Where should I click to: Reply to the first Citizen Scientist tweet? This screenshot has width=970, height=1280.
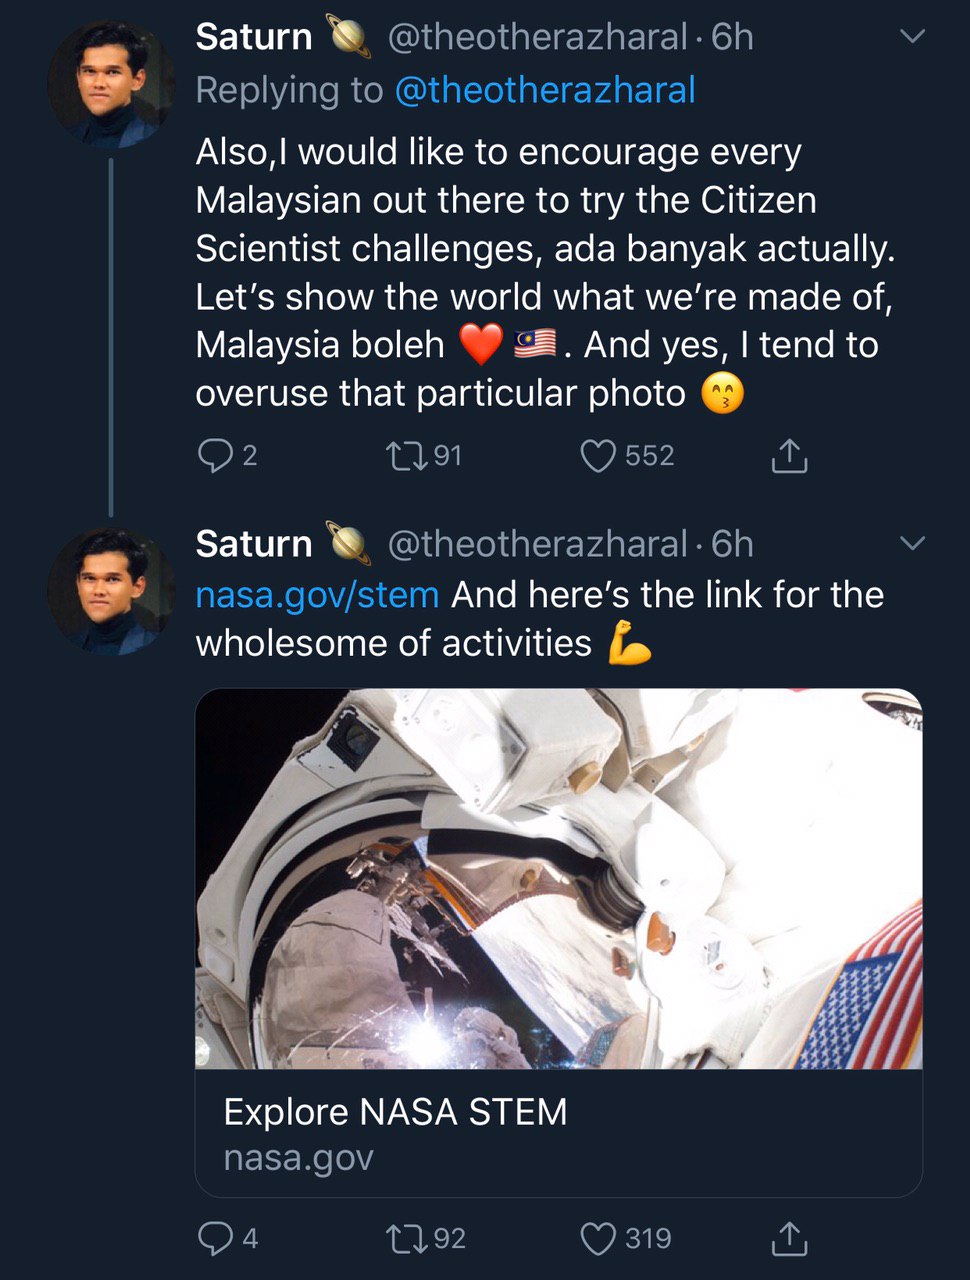click(214, 456)
